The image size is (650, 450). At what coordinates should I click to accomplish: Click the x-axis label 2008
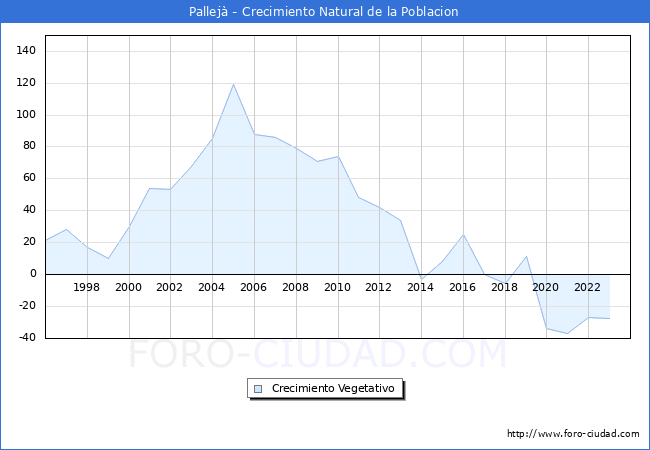pos(295,287)
